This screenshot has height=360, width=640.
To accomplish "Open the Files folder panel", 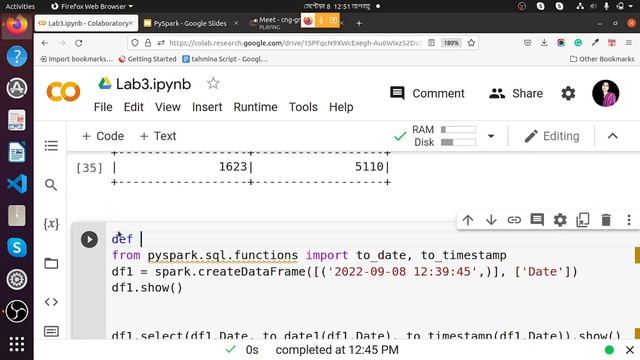I will pyautogui.click(x=51, y=263).
